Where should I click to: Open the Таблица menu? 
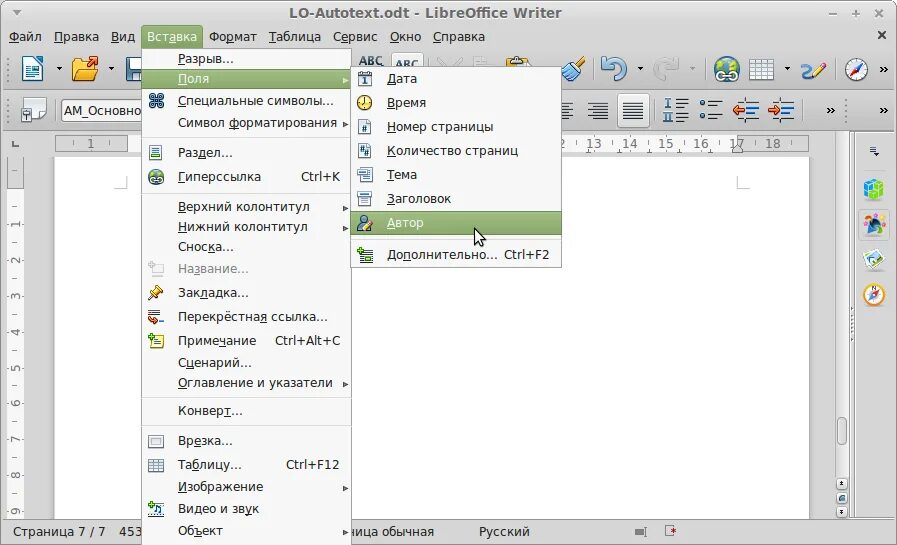tap(295, 37)
